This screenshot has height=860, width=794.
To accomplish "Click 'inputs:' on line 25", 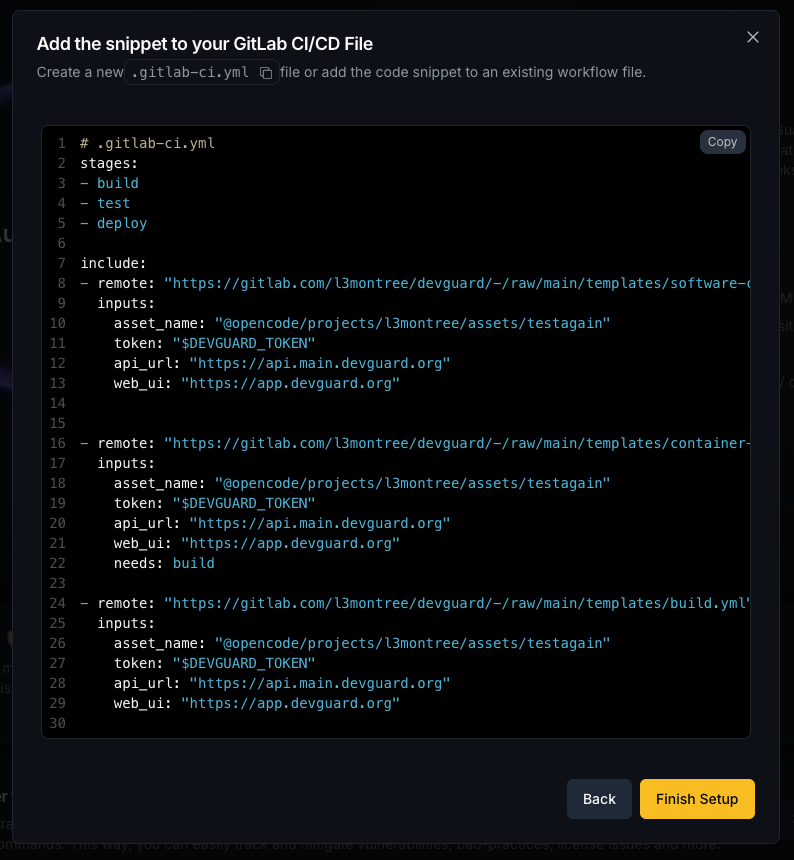I will (x=126, y=624).
